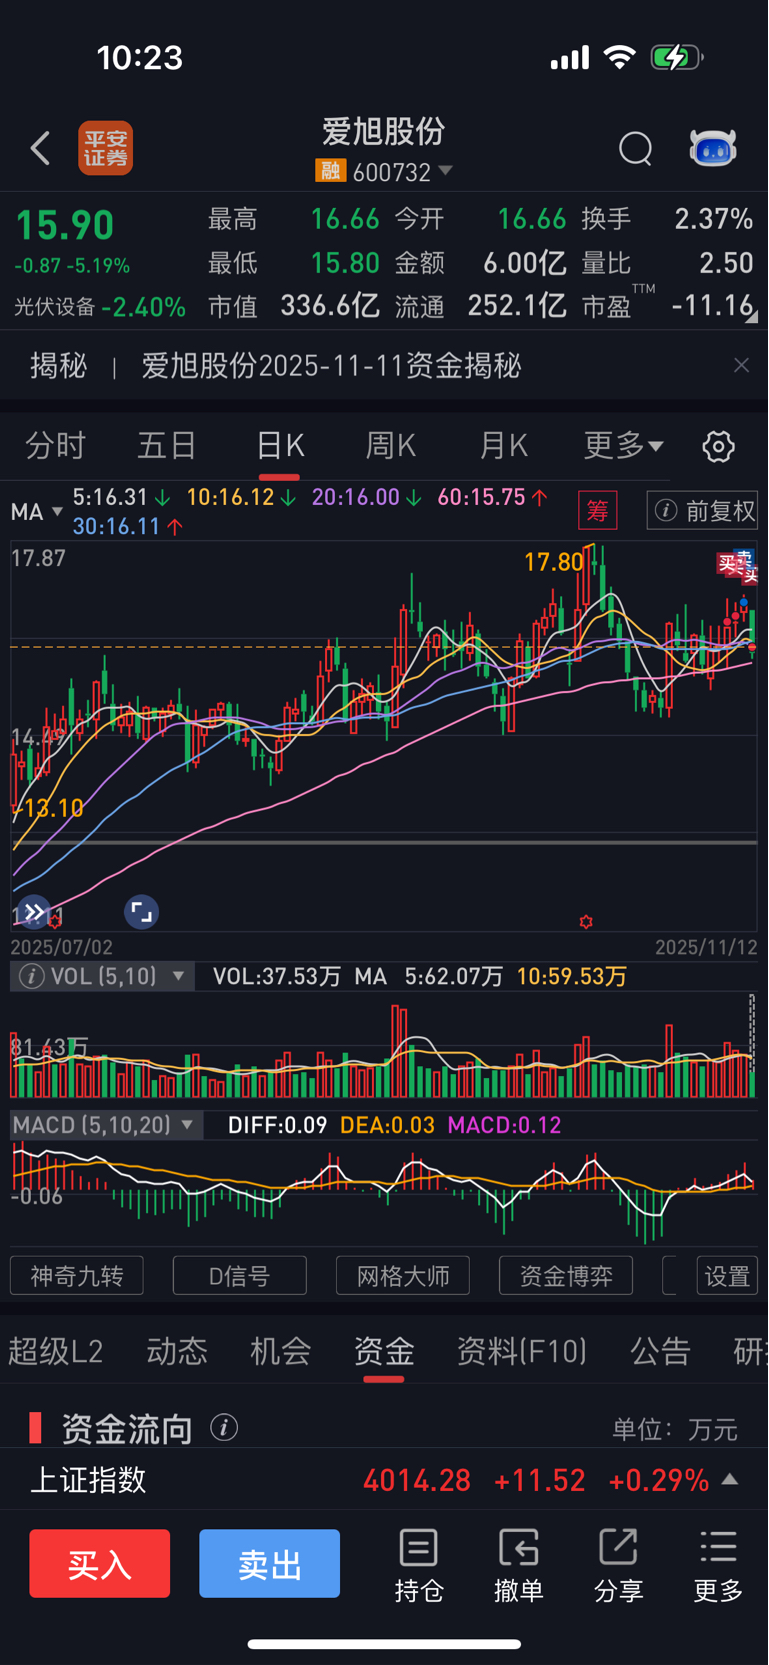Open the robot assistant icon
Screen dimensions: 769x1665
(x=713, y=148)
